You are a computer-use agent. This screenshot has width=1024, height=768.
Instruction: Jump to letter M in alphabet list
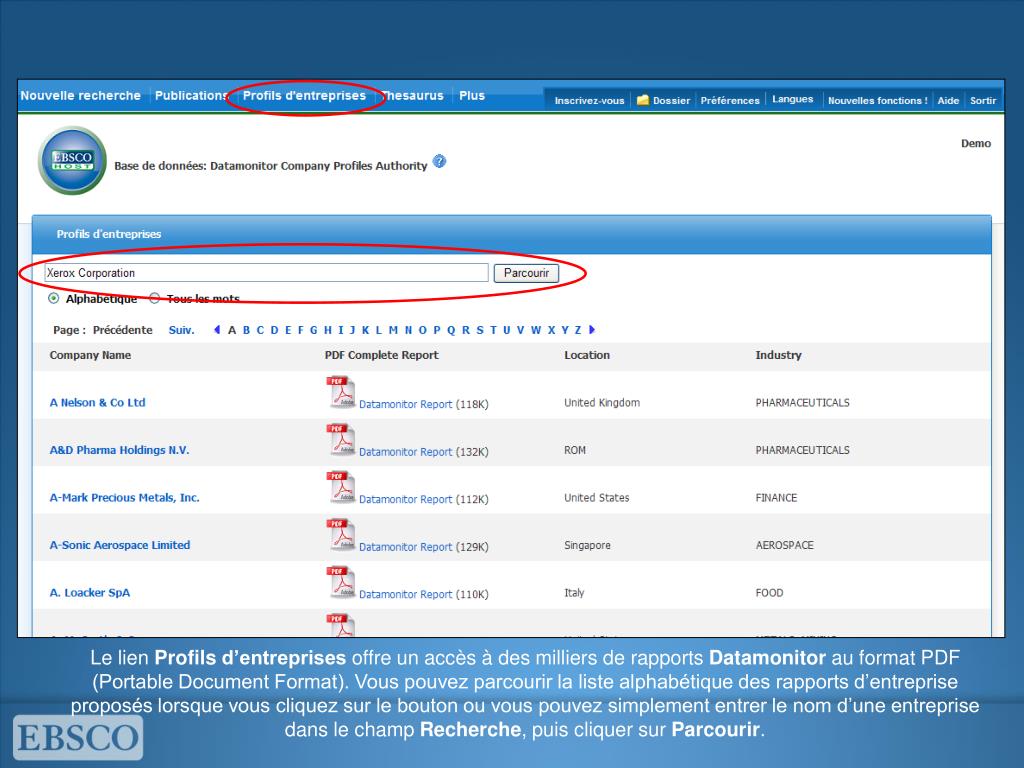point(393,330)
